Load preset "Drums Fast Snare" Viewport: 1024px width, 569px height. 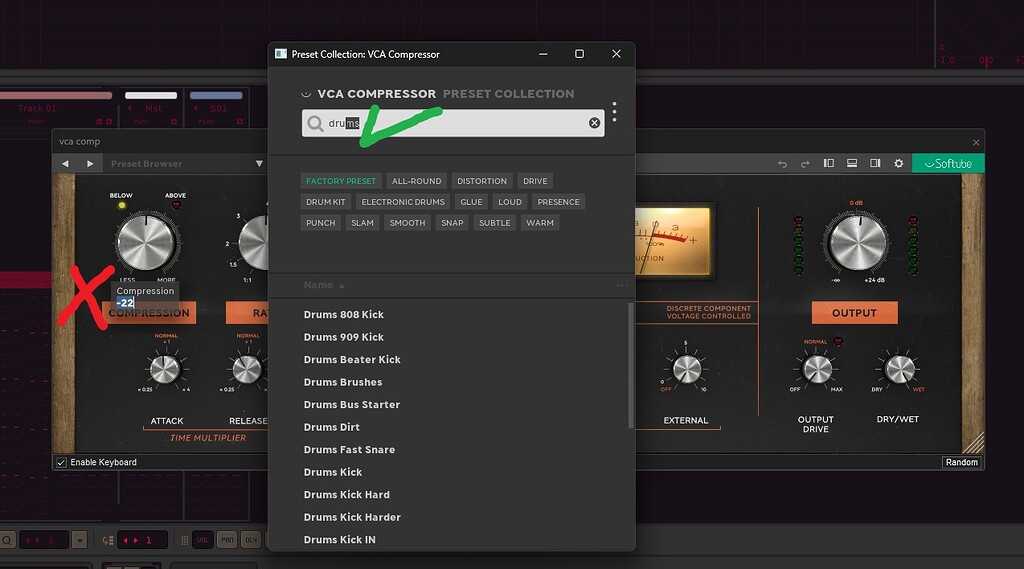point(349,449)
